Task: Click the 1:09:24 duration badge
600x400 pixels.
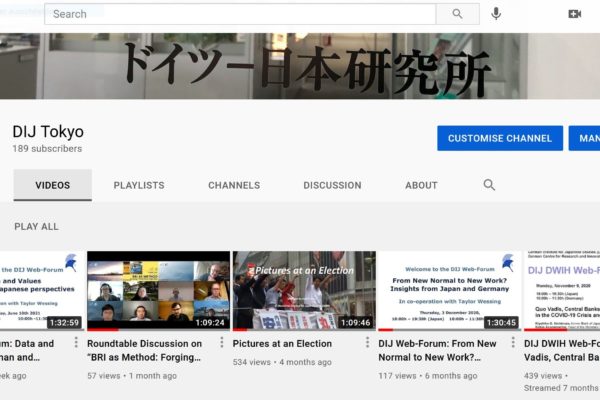Action: click(210, 323)
